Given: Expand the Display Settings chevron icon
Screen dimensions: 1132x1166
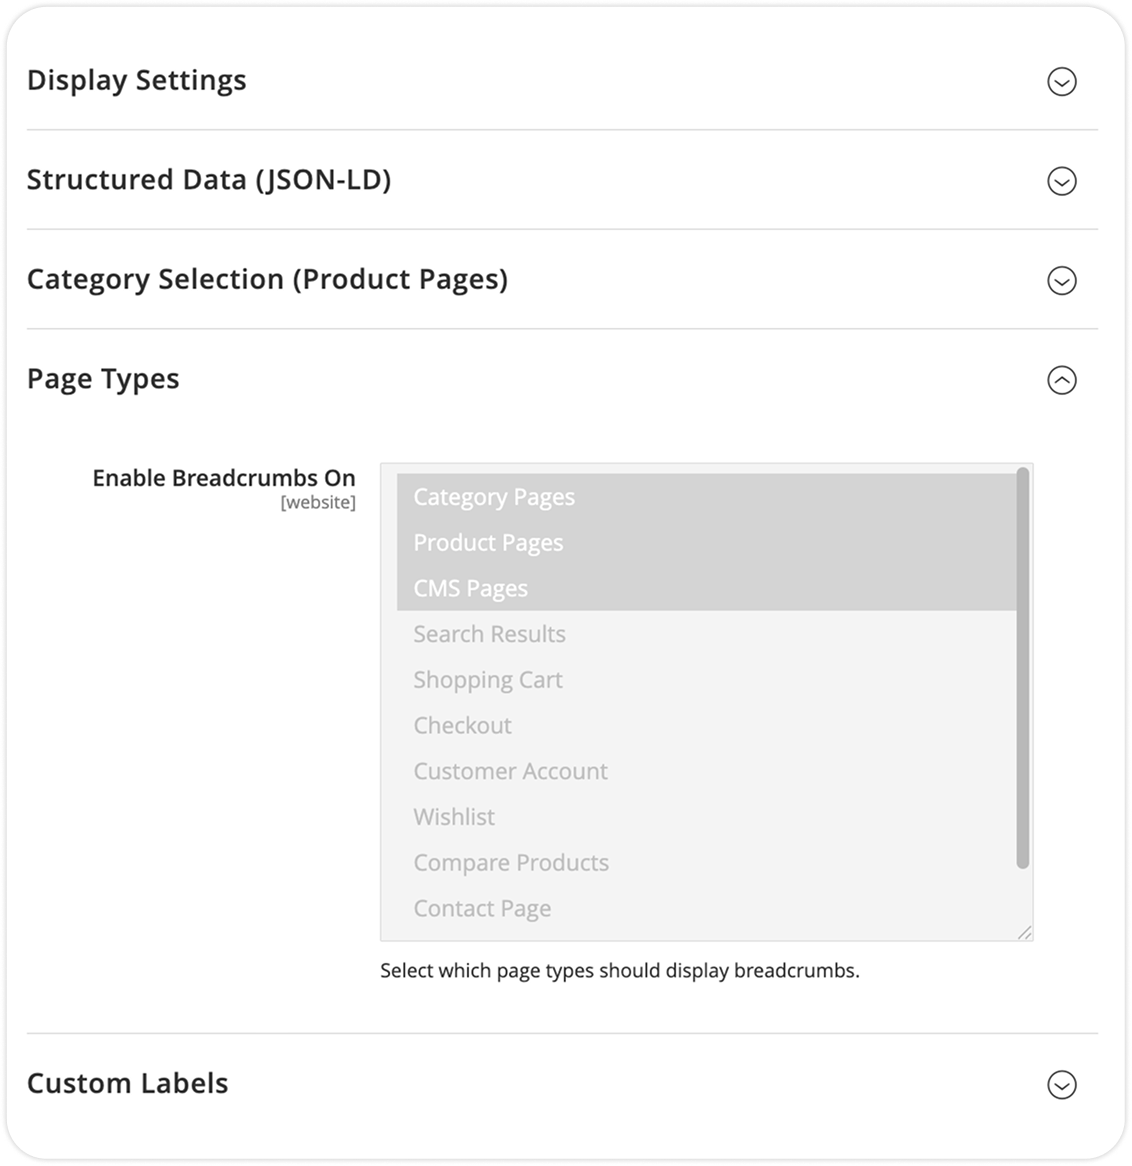Looking at the screenshot, I should tap(1062, 81).
